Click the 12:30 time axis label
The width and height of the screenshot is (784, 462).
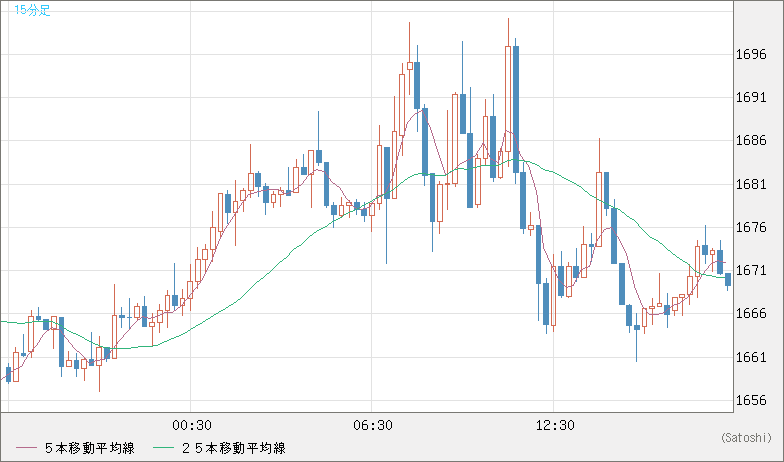554,426
